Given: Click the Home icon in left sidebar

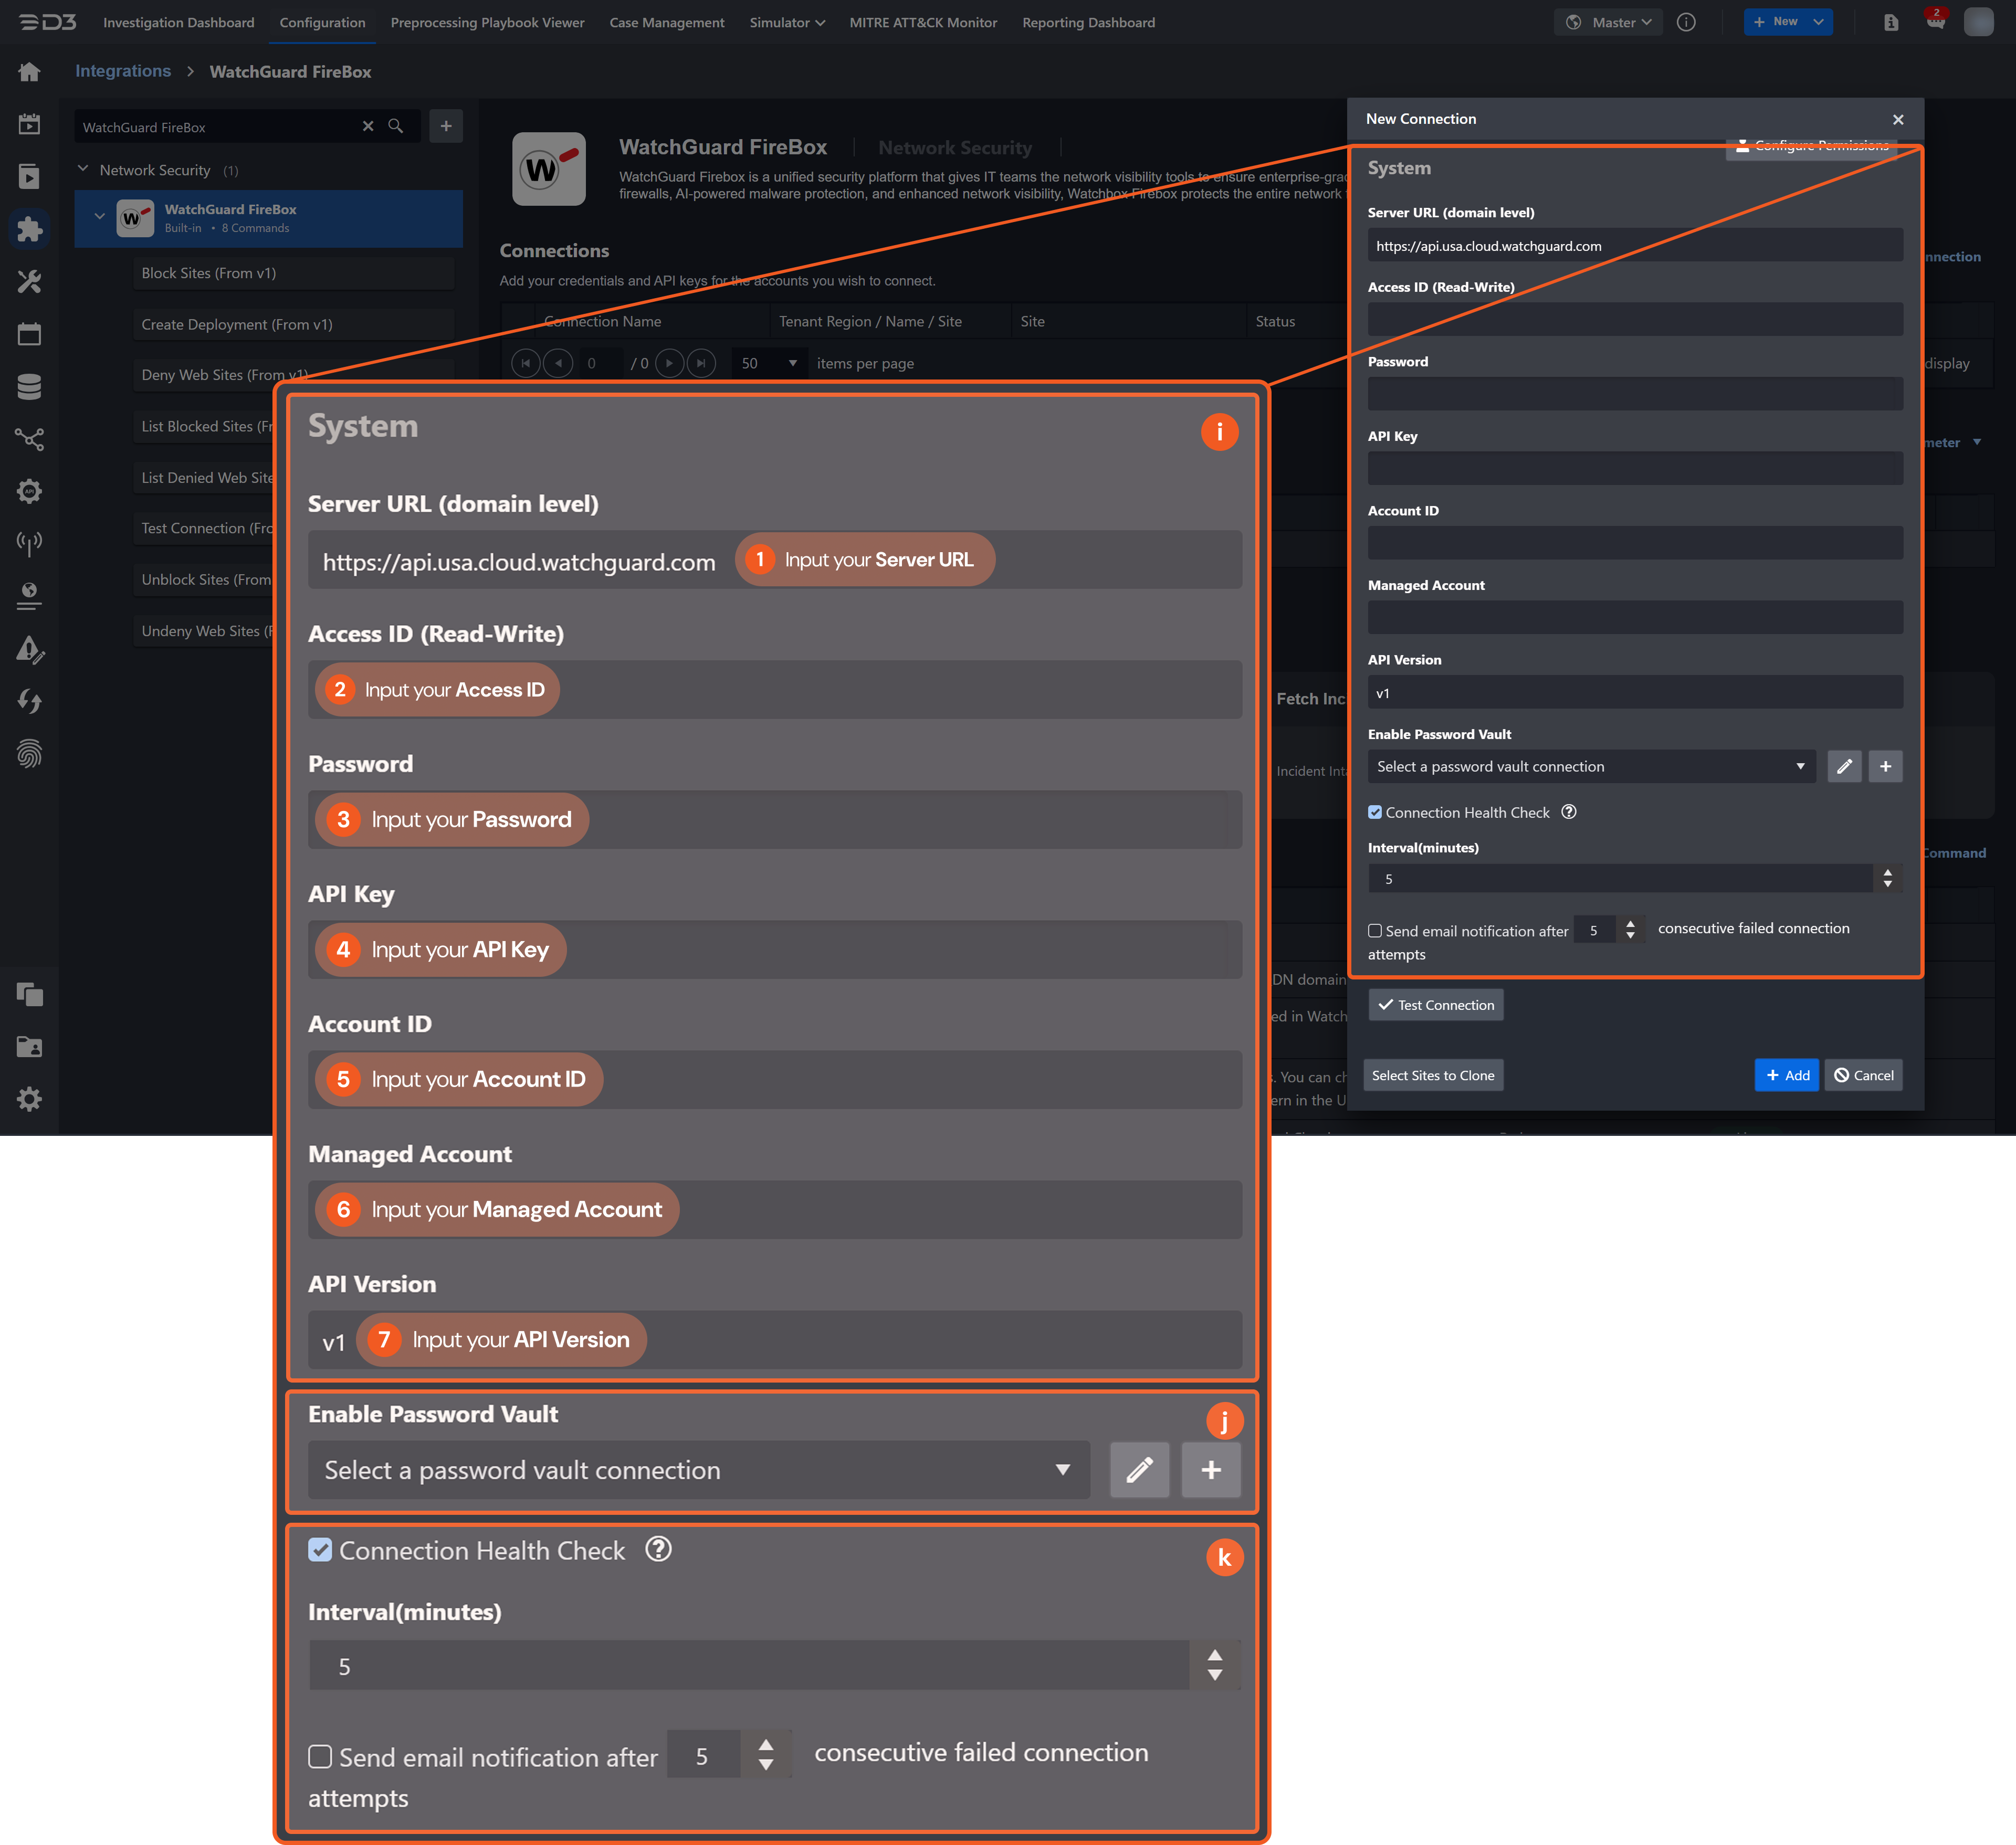Looking at the screenshot, I should 29,72.
